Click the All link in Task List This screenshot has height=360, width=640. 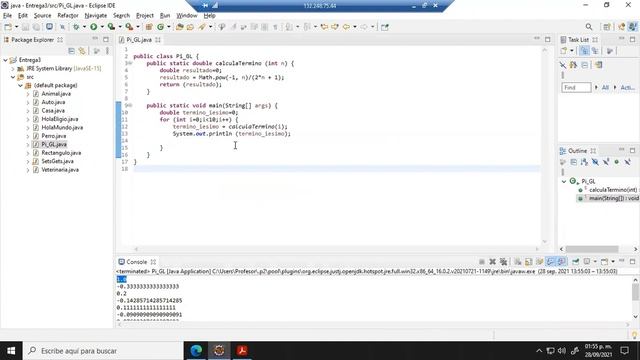pos(605,87)
